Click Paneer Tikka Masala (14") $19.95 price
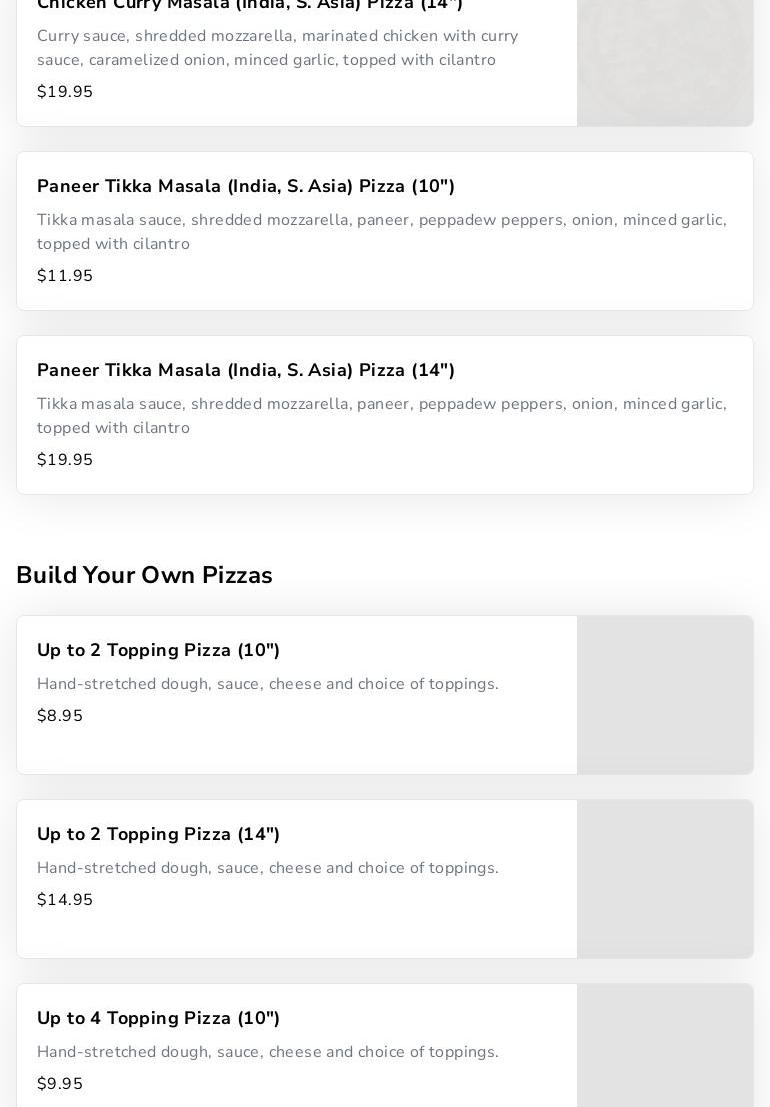770x1107 pixels. tap(65, 460)
